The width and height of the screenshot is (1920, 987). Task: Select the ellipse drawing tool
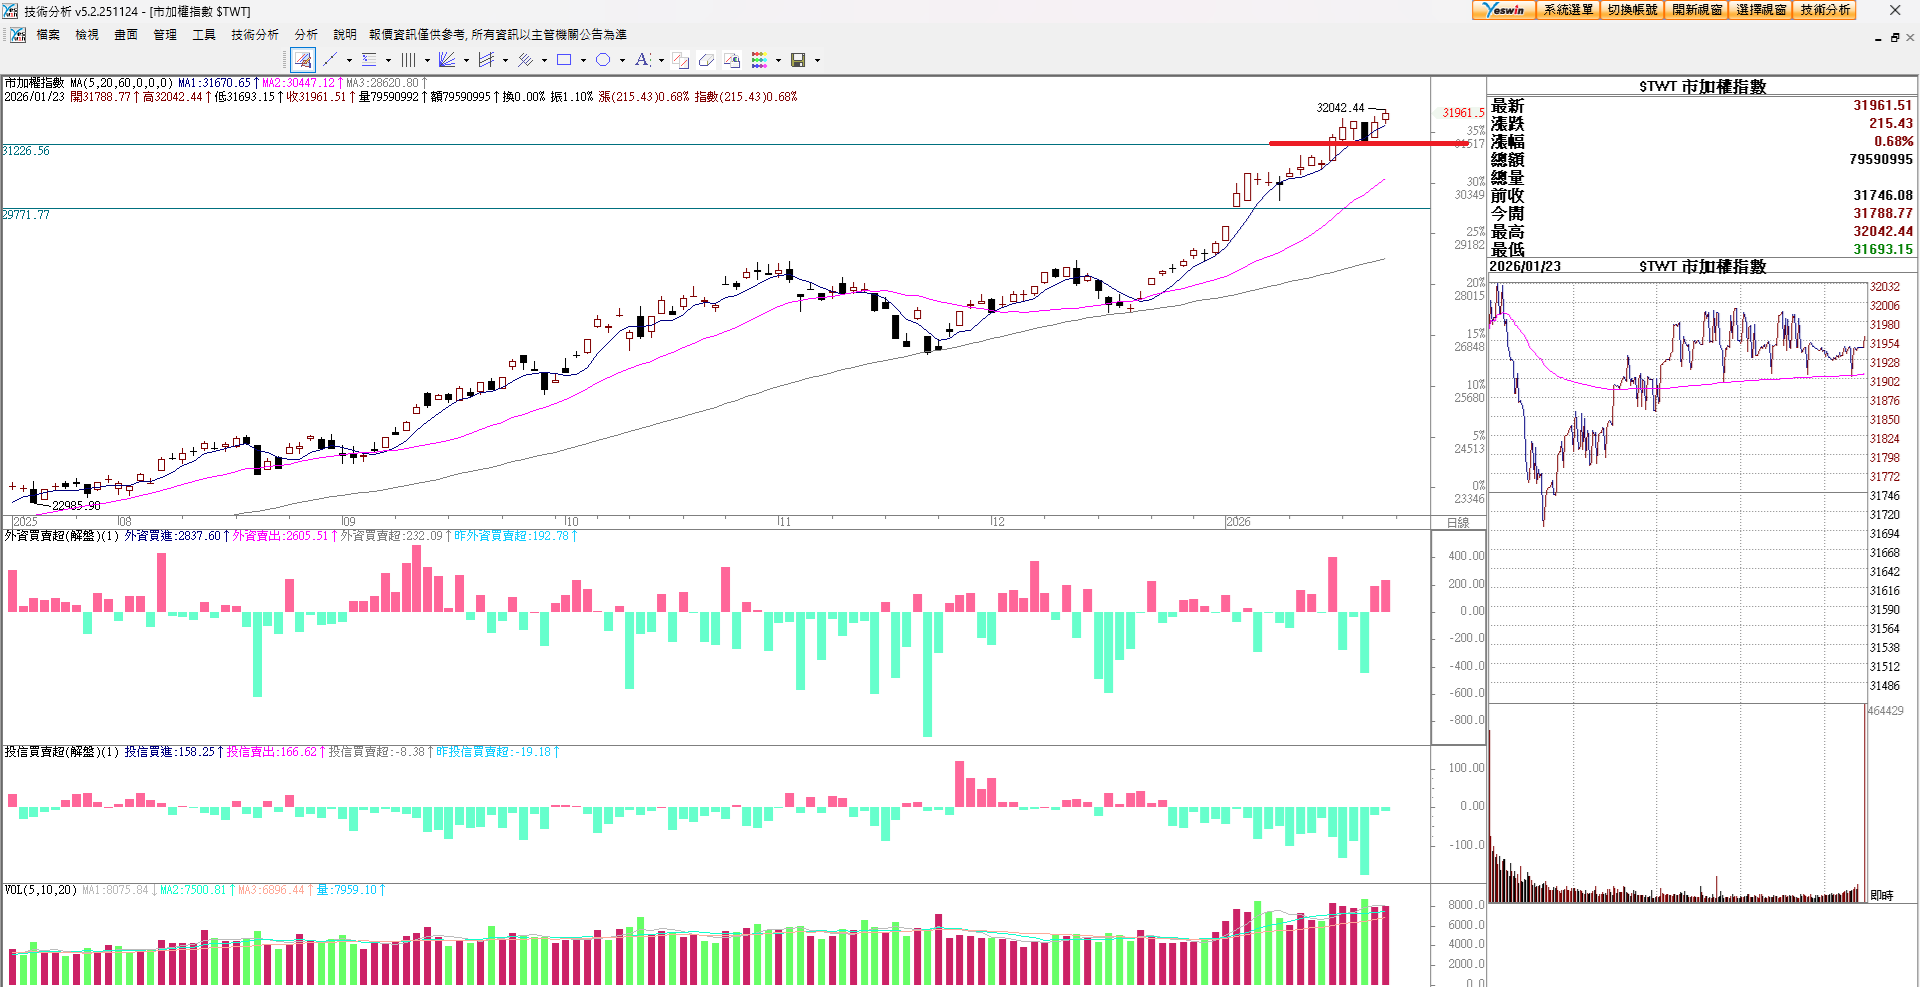(x=603, y=60)
